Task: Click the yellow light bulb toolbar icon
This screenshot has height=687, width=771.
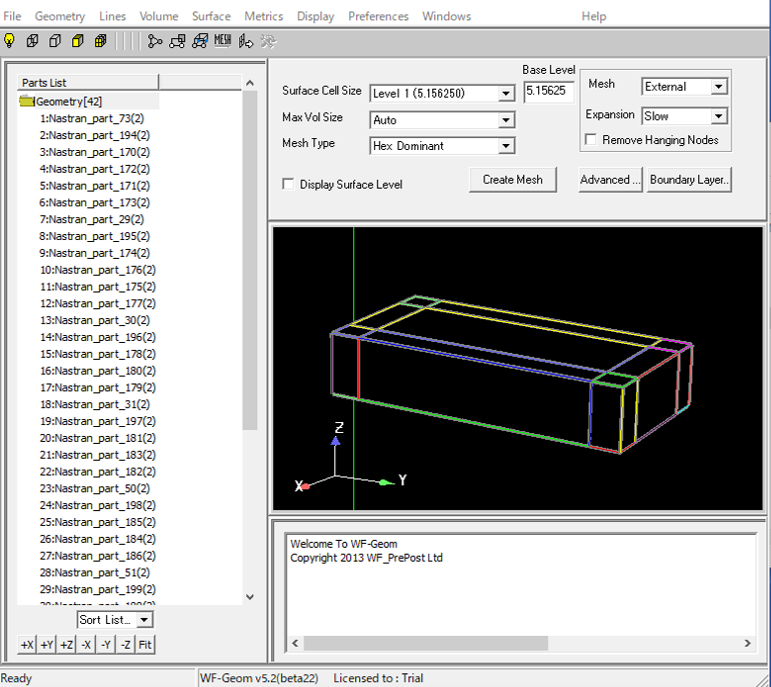Action: pyautogui.click(x=9, y=41)
